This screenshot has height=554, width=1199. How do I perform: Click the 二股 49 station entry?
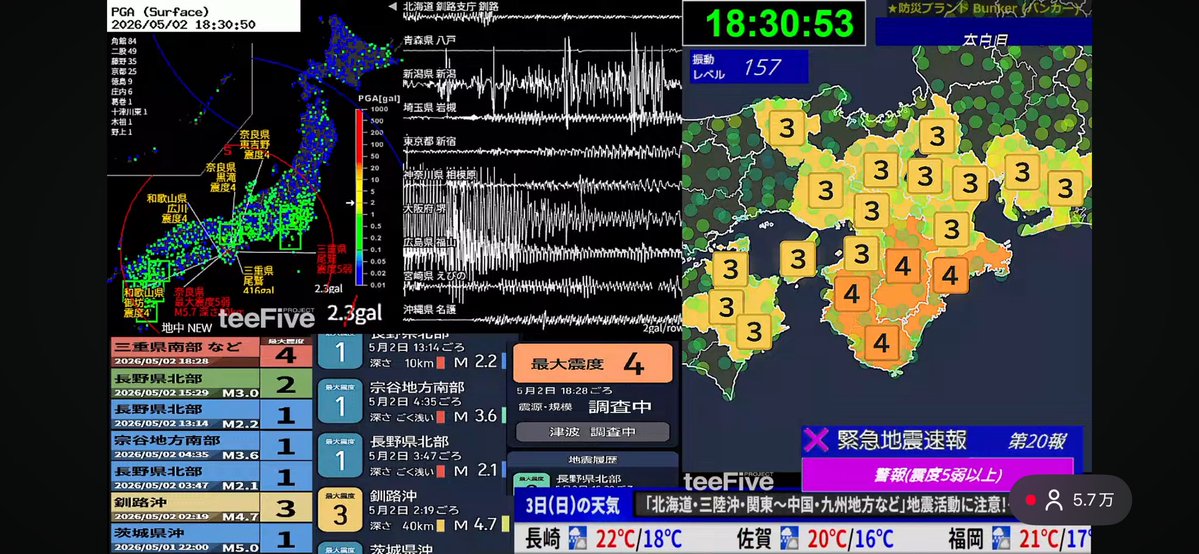pos(124,51)
